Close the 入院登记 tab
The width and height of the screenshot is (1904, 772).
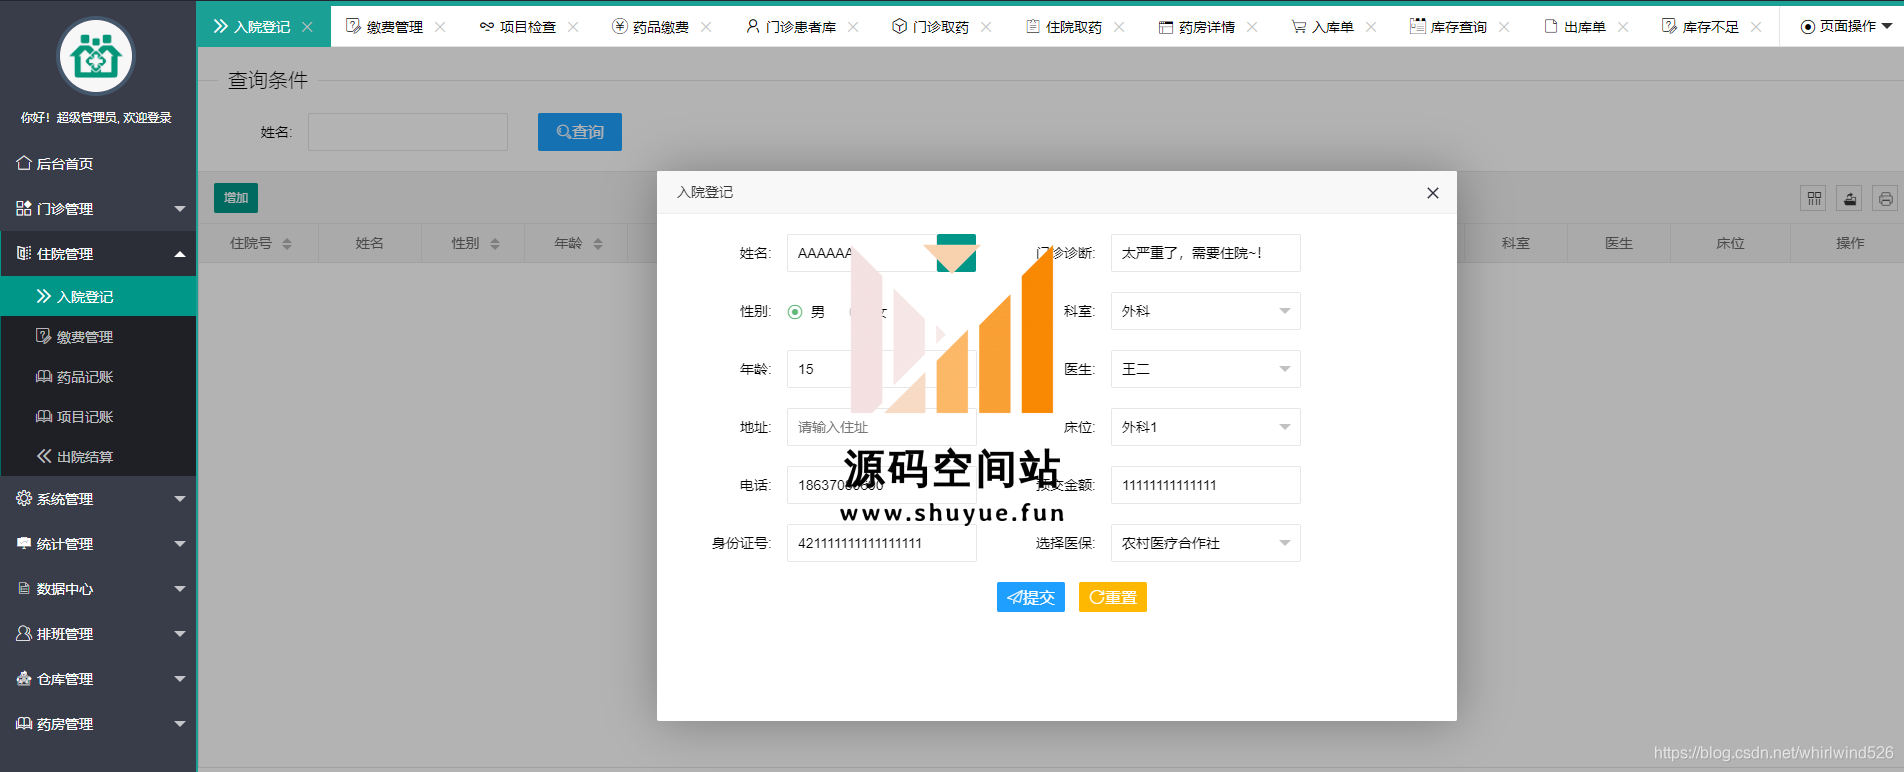(x=307, y=27)
